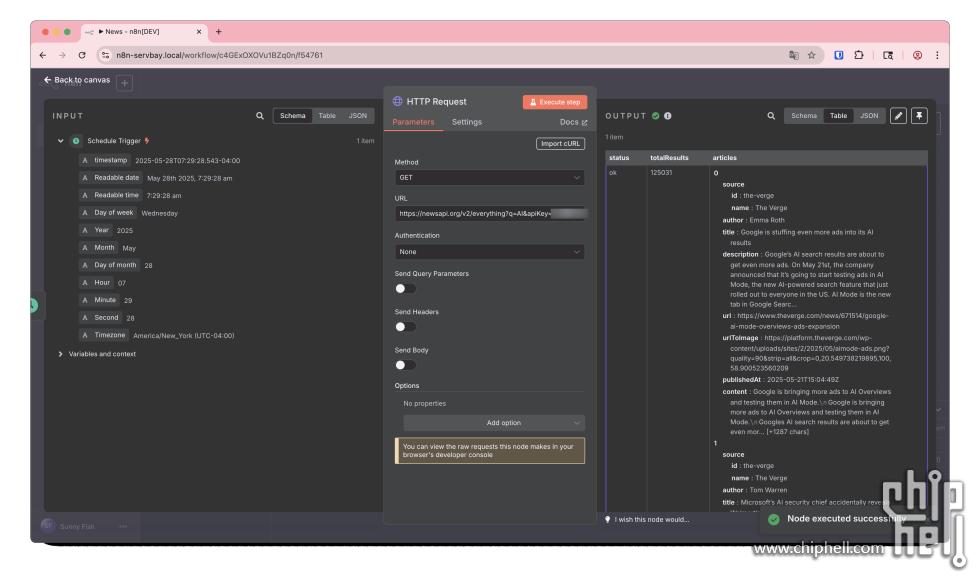Open a new browser tab
Screen dimensions: 980x583
click(219, 32)
